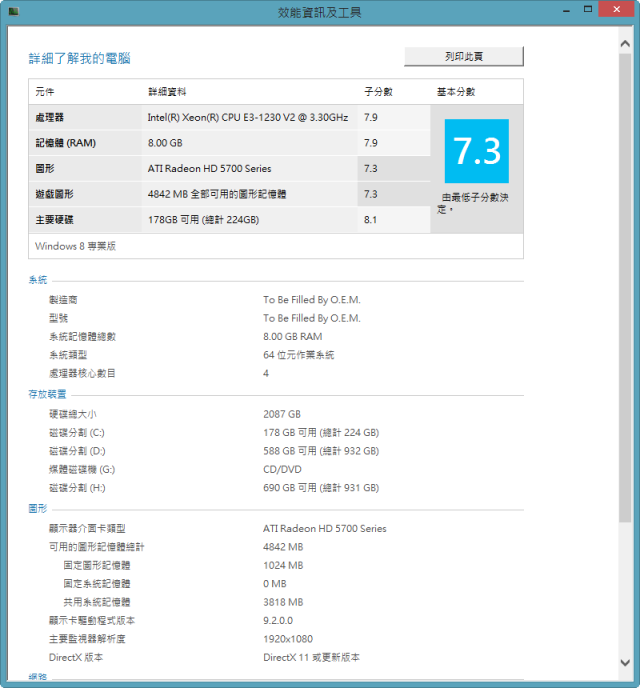Image resolution: width=640 pixels, height=688 pixels.
Task: Click the 系統 section heading
Action: point(38,280)
